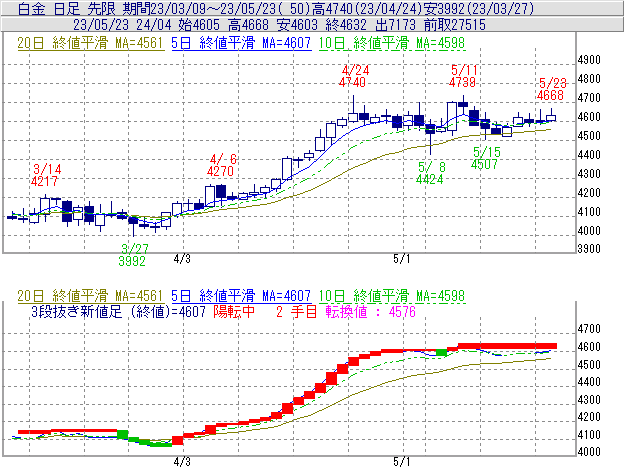Click the 10日 終値平滑 legend in lower chart
Viewport: 624px width, 475px height.
tap(392, 296)
